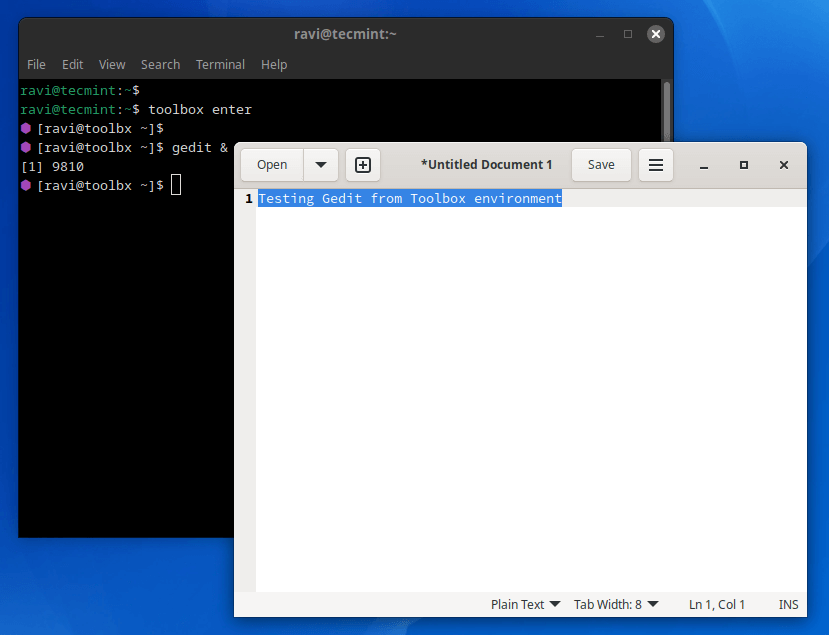This screenshot has height=635, width=829.
Task: Click the Ln 1, Col 1 position indicator
Action: coord(716,604)
